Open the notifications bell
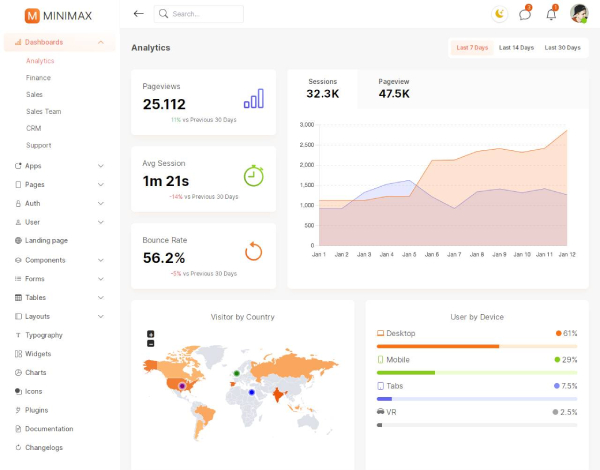Image resolution: width=600 pixels, height=470 pixels. [x=551, y=14]
